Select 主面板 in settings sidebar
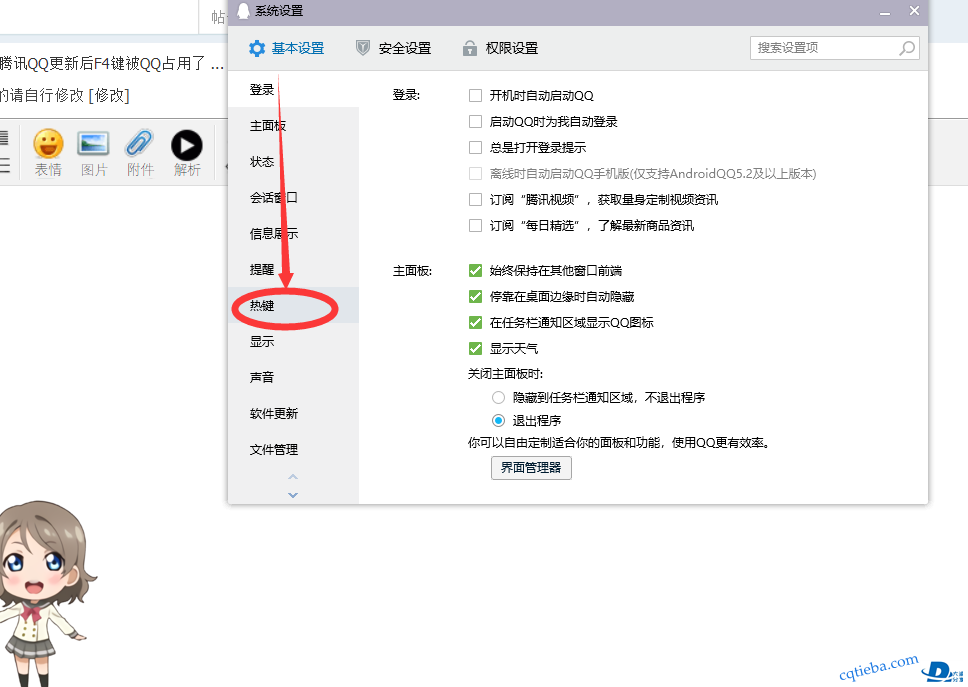 [293, 125]
